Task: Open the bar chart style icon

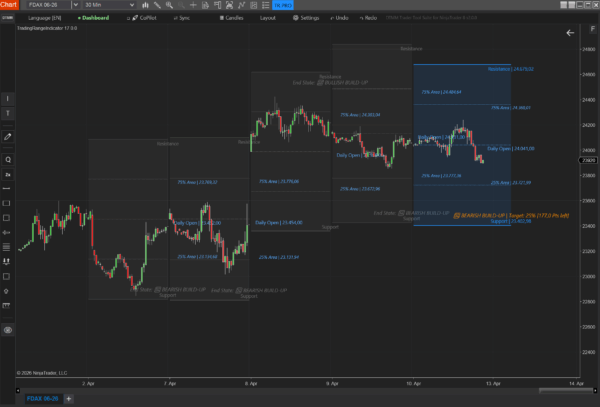Action: 145,5
